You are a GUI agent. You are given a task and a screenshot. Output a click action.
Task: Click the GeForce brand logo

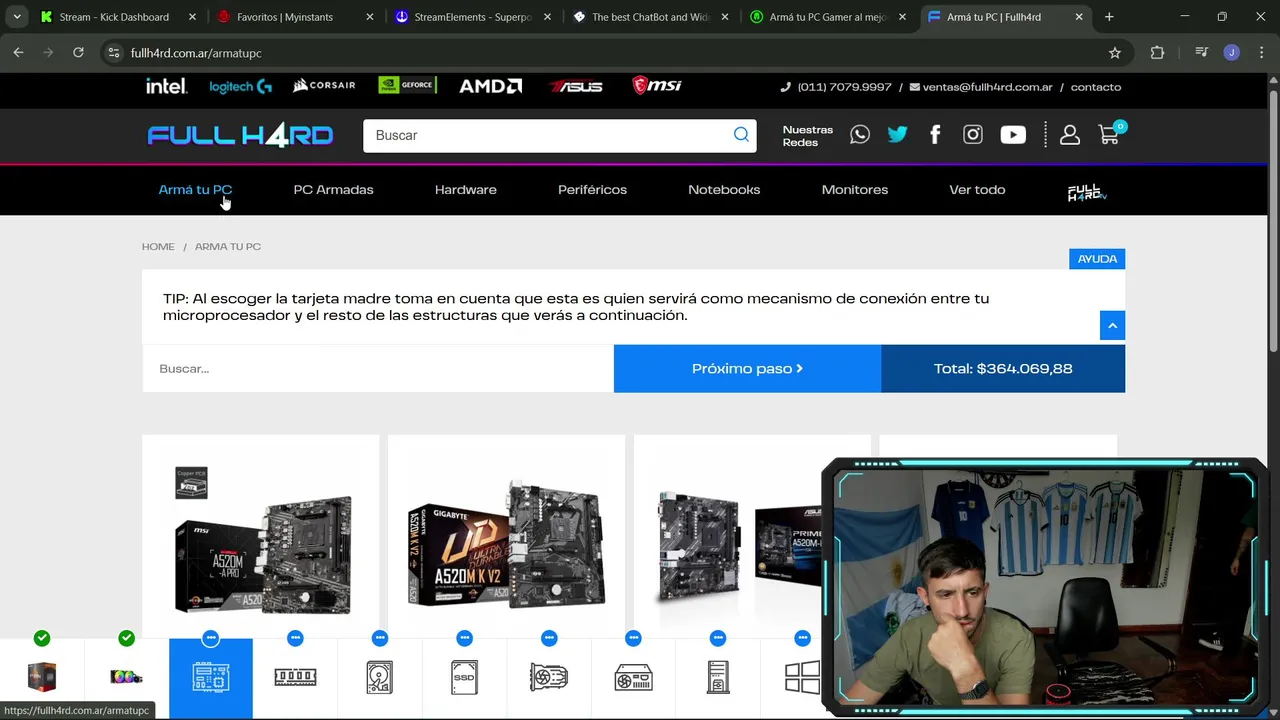[407, 85]
